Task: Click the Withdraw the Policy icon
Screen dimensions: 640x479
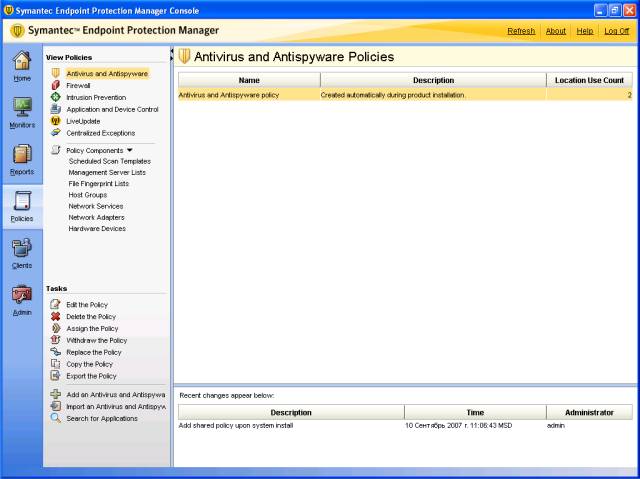Action: pos(56,340)
